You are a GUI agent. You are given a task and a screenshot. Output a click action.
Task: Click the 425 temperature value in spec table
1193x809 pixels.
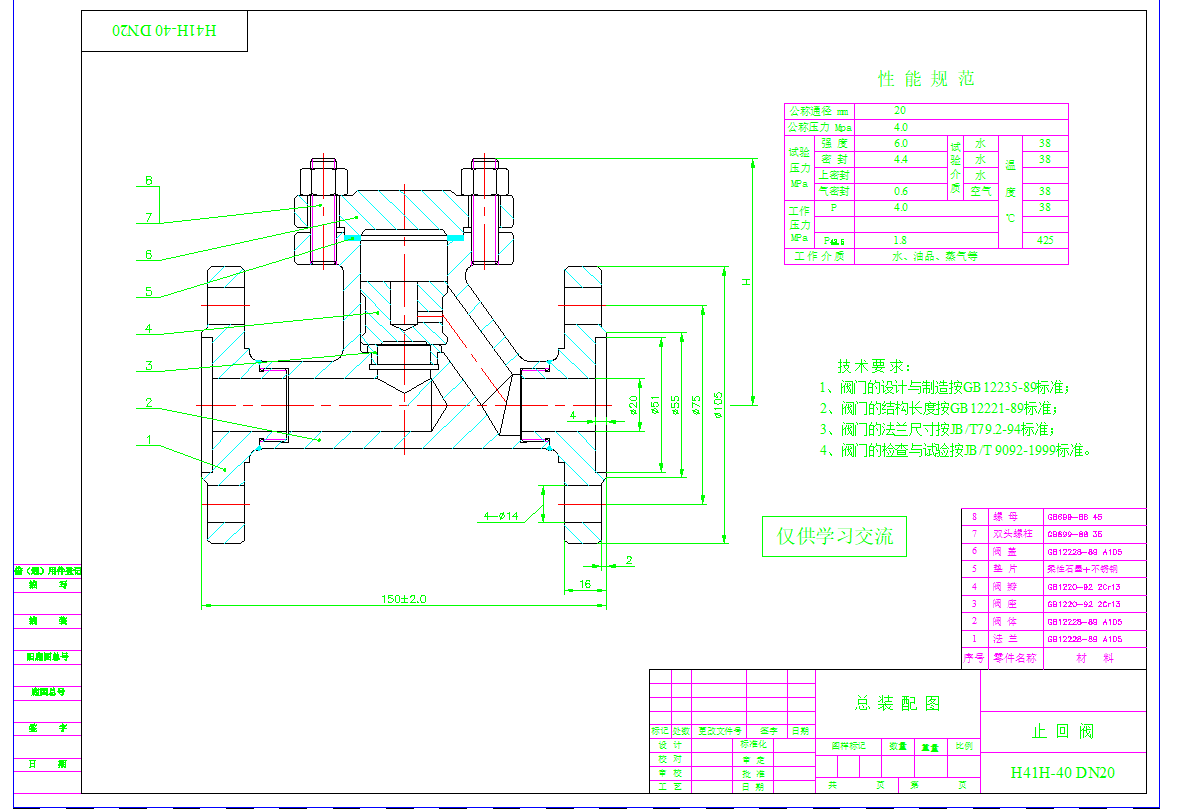[x=1045, y=240]
